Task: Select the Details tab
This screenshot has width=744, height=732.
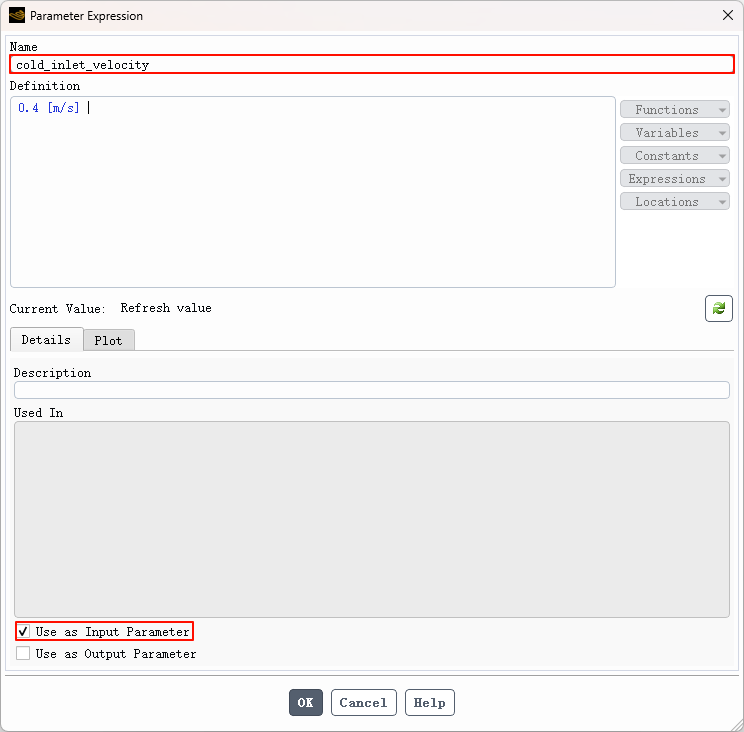Action: click(x=46, y=339)
